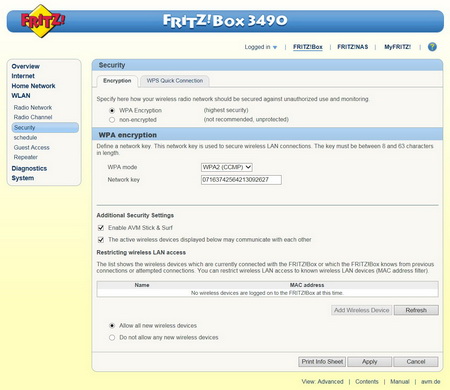
Task: Select the non-encrypted radio option
Action: [x=112, y=120]
